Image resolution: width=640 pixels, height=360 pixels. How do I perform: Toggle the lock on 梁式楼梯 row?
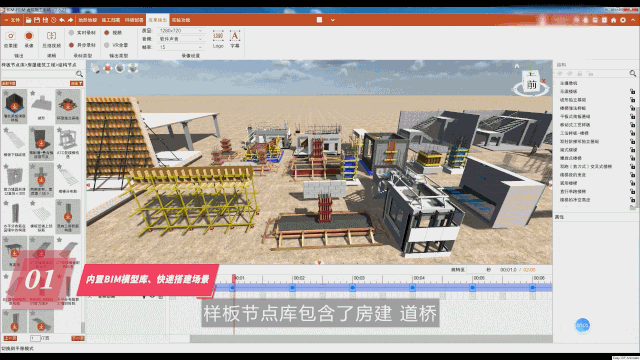click(x=632, y=150)
